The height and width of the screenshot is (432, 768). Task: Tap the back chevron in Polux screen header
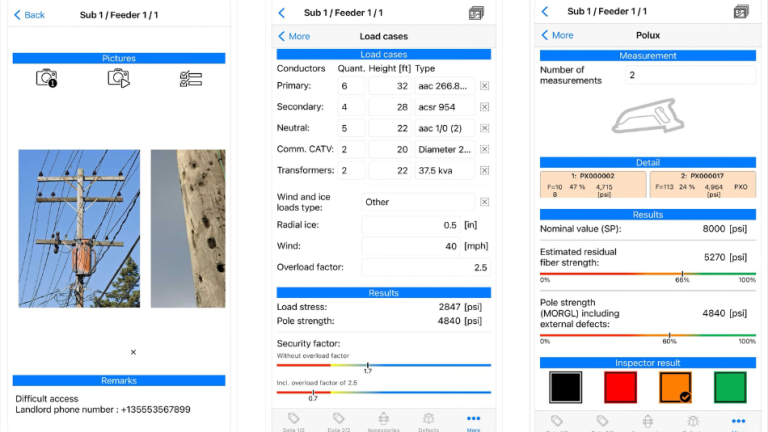(x=545, y=11)
